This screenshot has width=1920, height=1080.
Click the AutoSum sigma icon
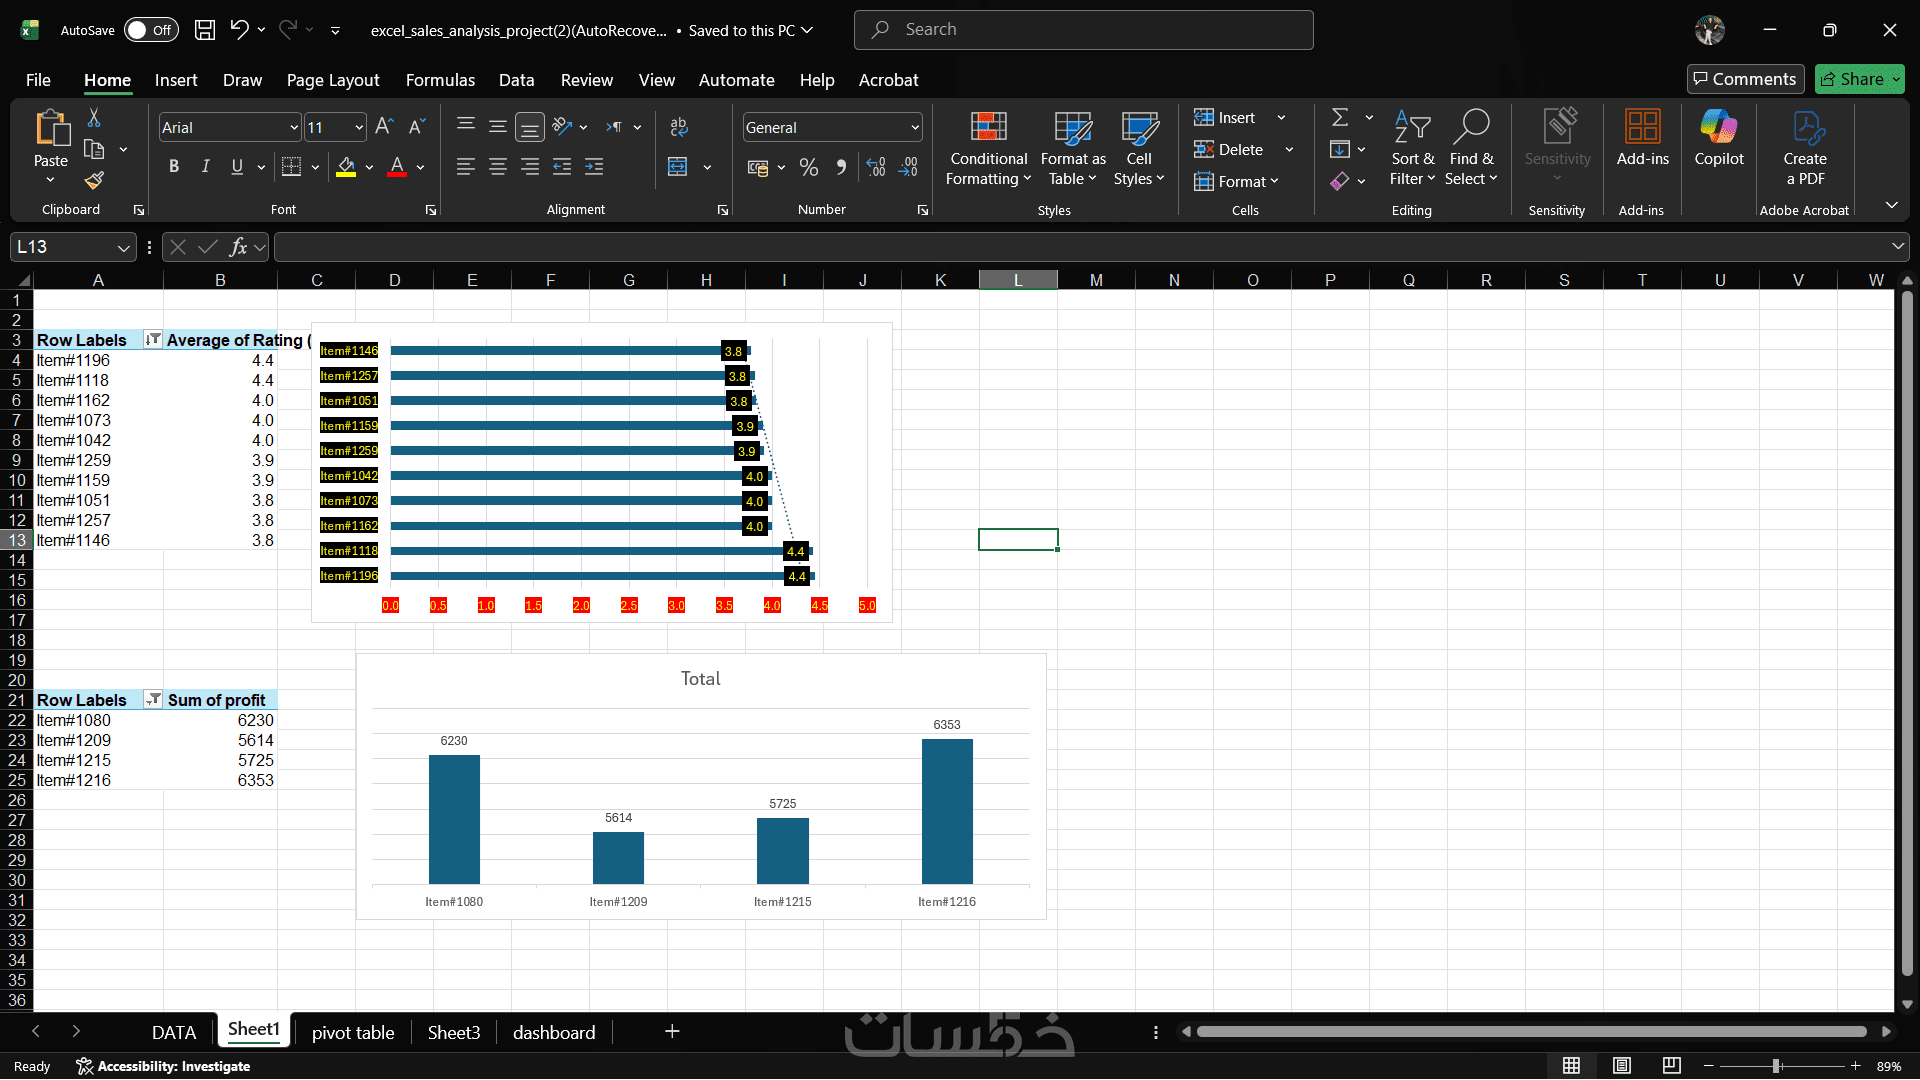(x=1340, y=118)
